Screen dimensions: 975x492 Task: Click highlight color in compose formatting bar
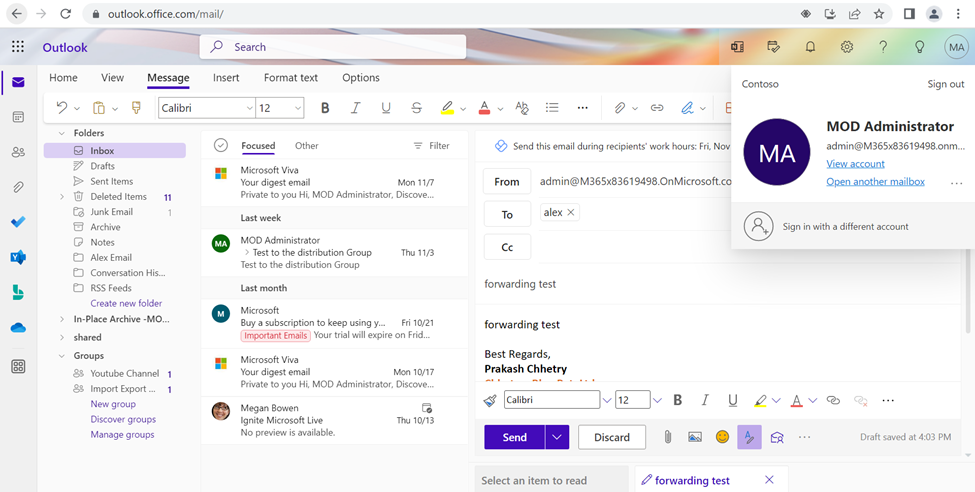point(760,400)
